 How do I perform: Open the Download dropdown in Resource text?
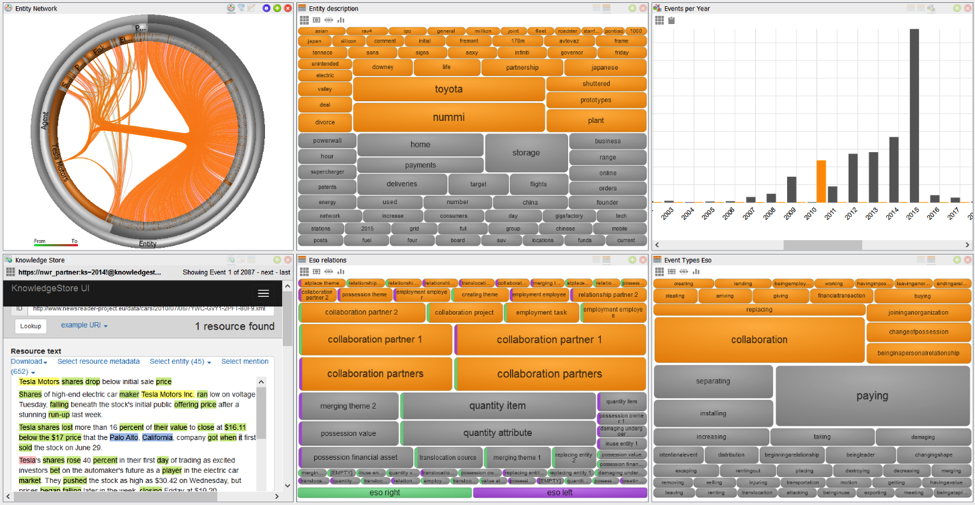[x=29, y=361]
